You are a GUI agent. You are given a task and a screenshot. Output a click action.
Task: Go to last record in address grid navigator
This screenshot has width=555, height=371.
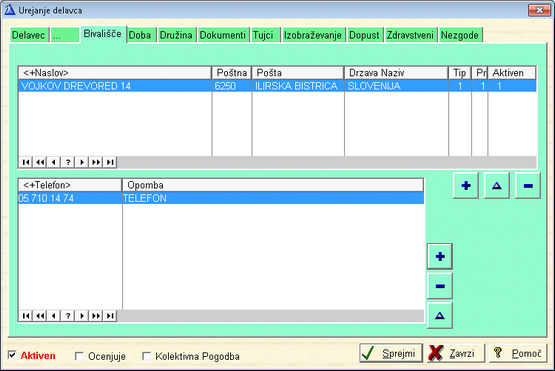110,162
